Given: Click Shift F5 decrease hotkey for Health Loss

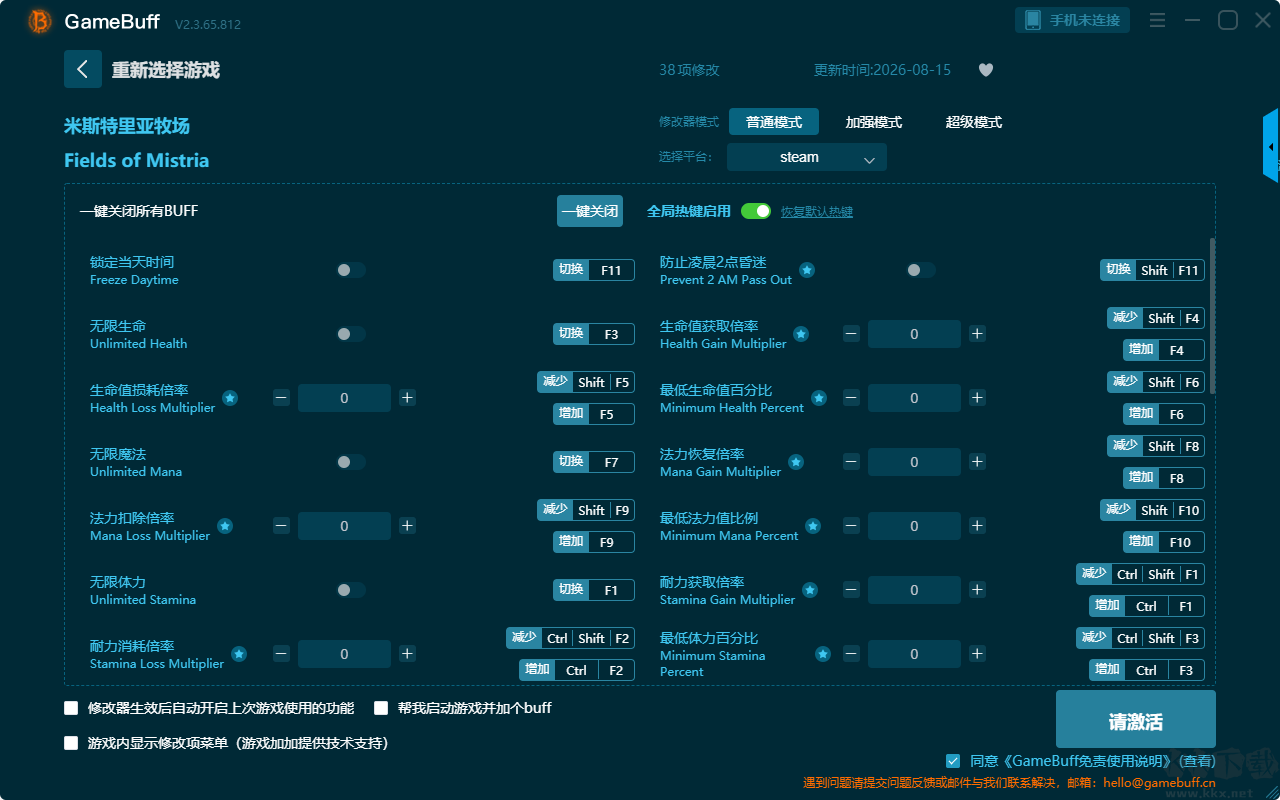Looking at the screenshot, I should pyautogui.click(x=586, y=382).
